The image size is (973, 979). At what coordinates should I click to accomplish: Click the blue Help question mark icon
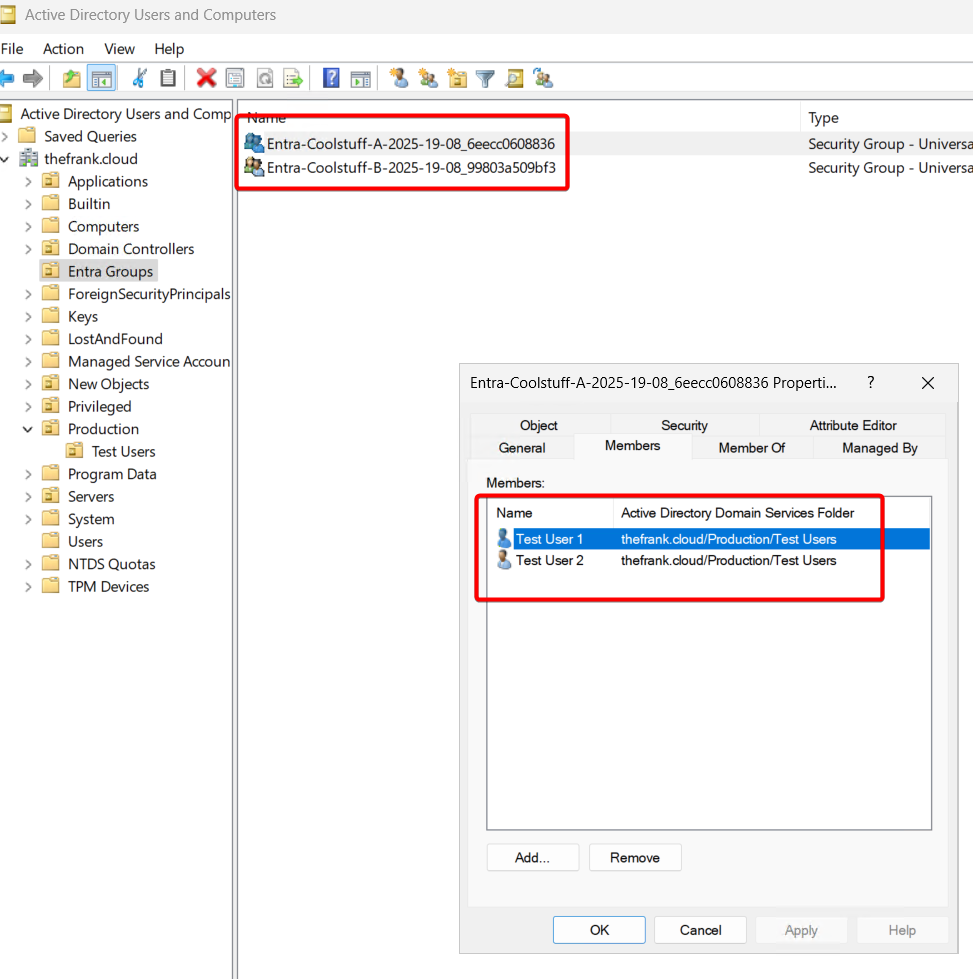click(x=331, y=78)
